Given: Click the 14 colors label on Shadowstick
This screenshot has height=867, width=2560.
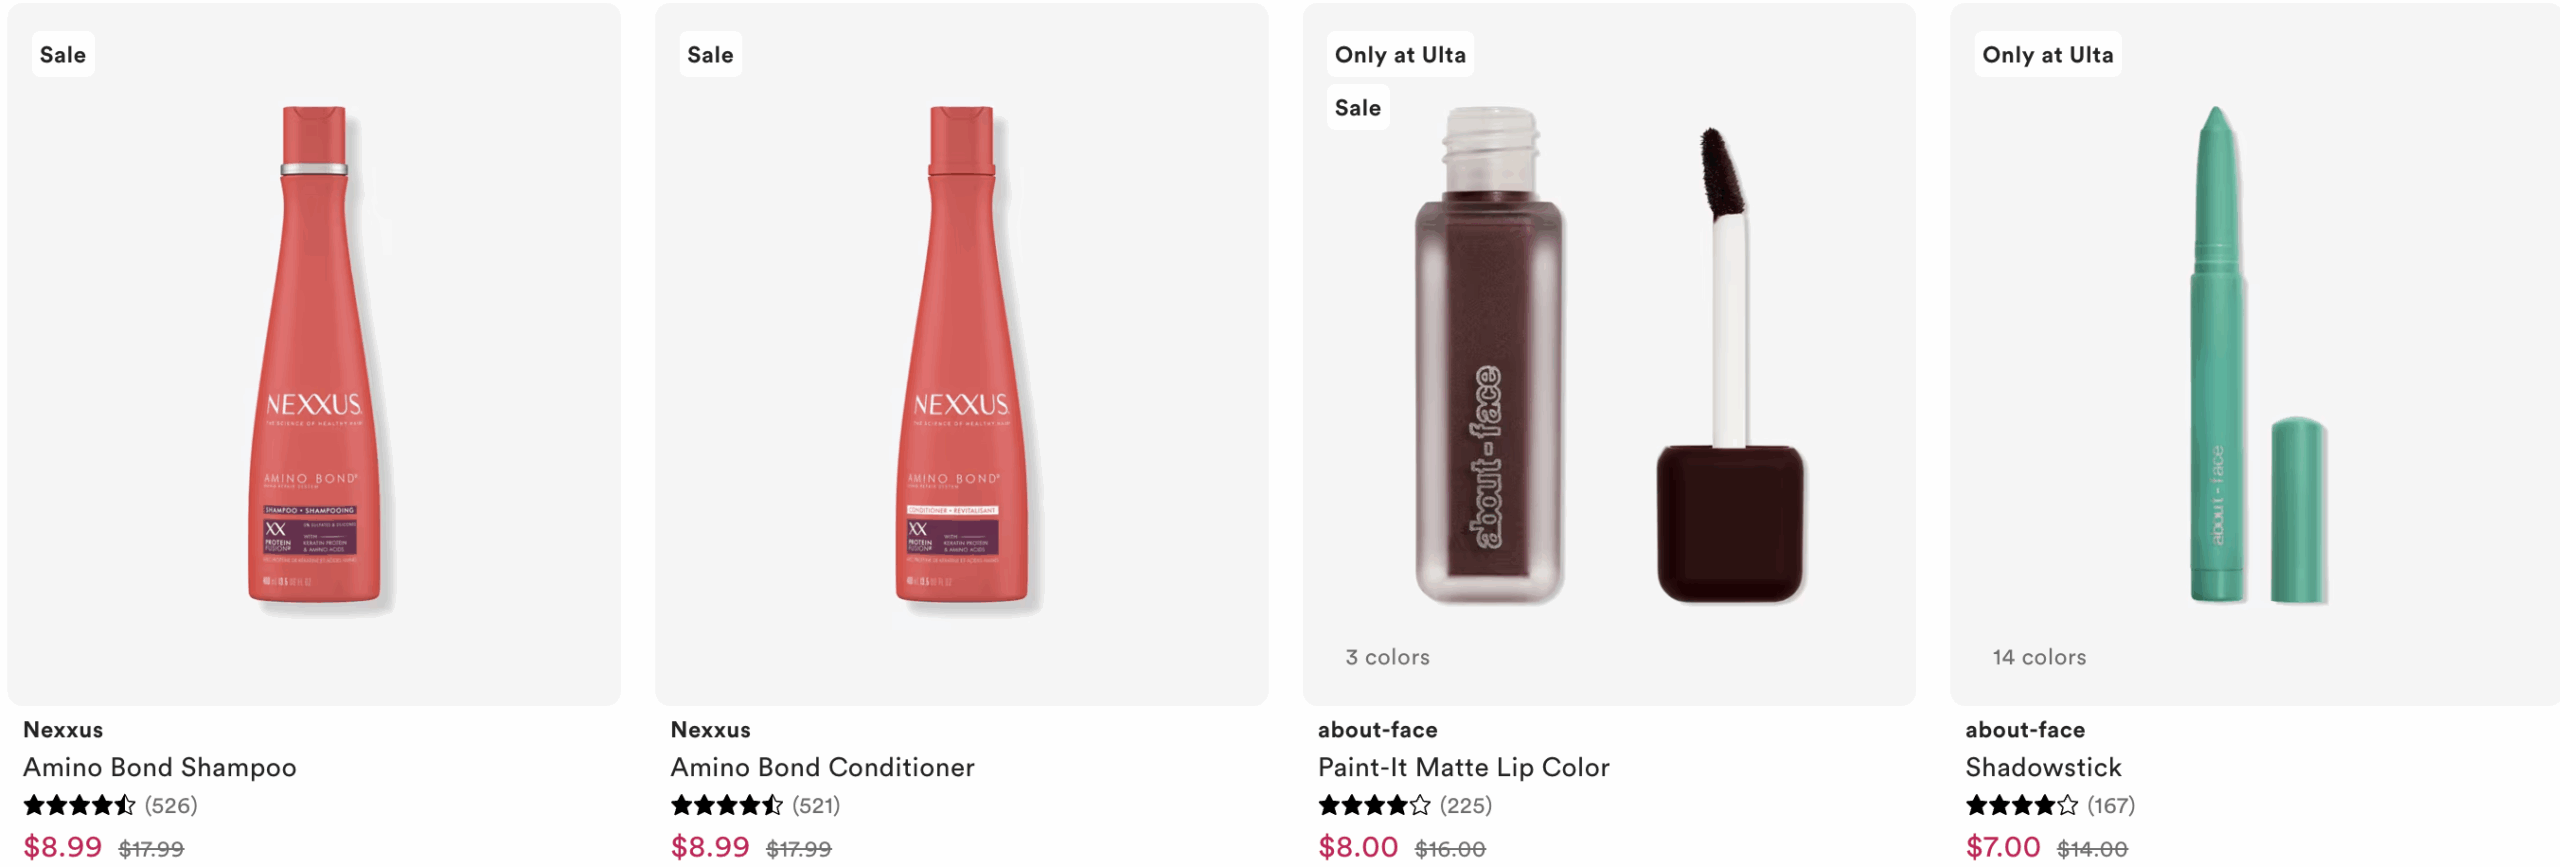Looking at the screenshot, I should pos(2039,657).
